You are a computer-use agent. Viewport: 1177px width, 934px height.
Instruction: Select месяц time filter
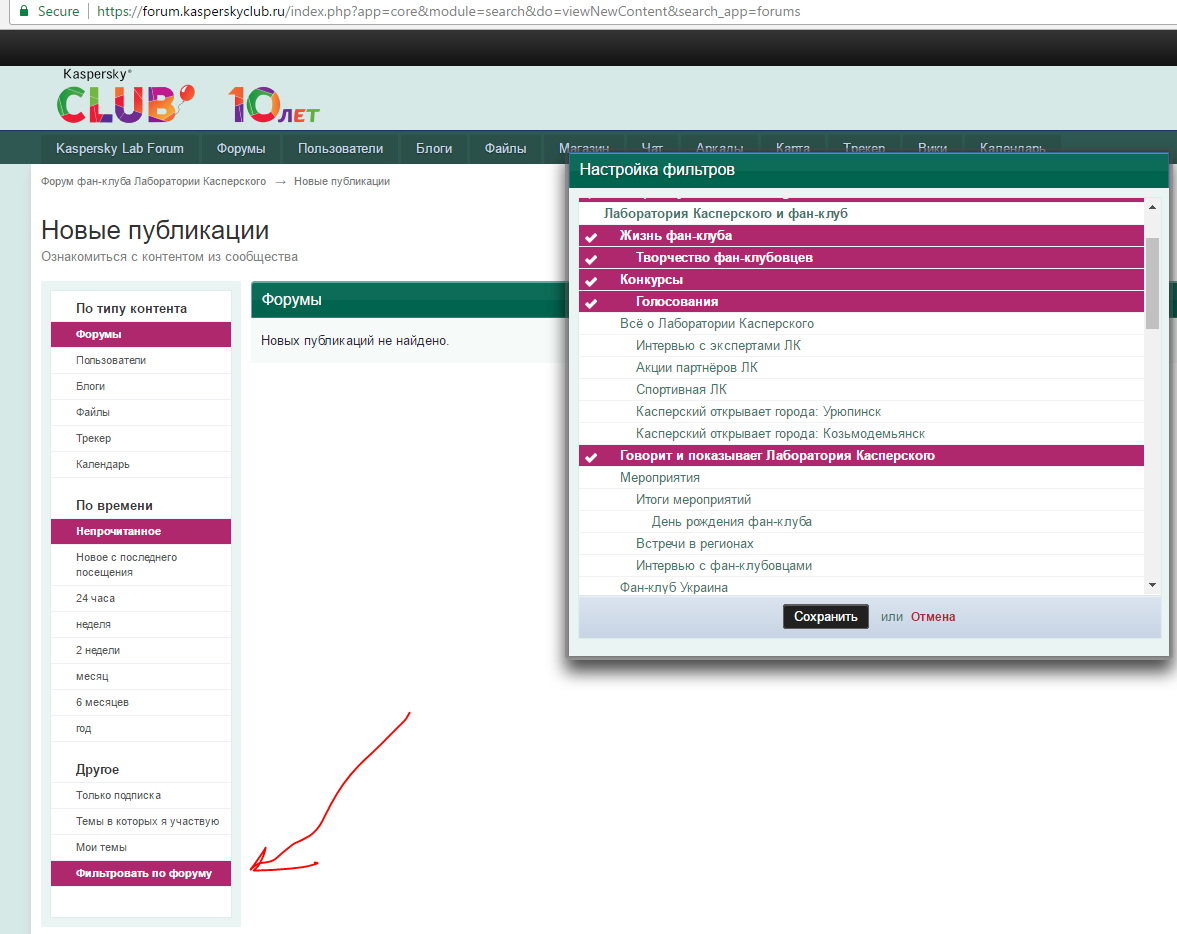point(141,676)
